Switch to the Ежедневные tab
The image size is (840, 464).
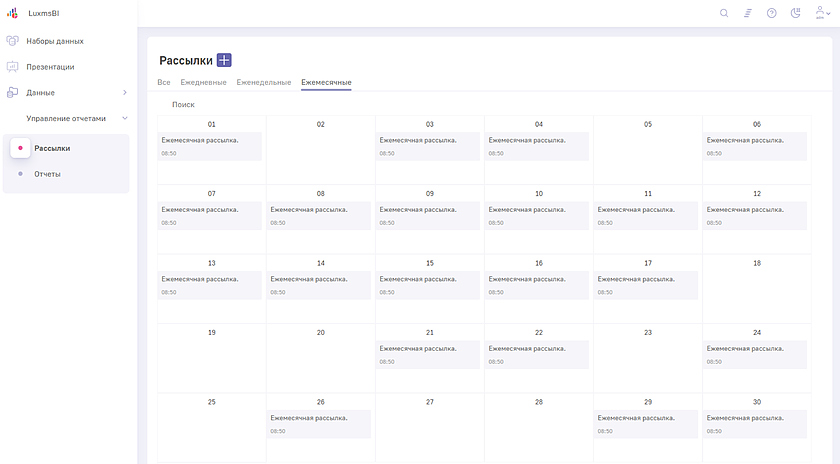203,82
